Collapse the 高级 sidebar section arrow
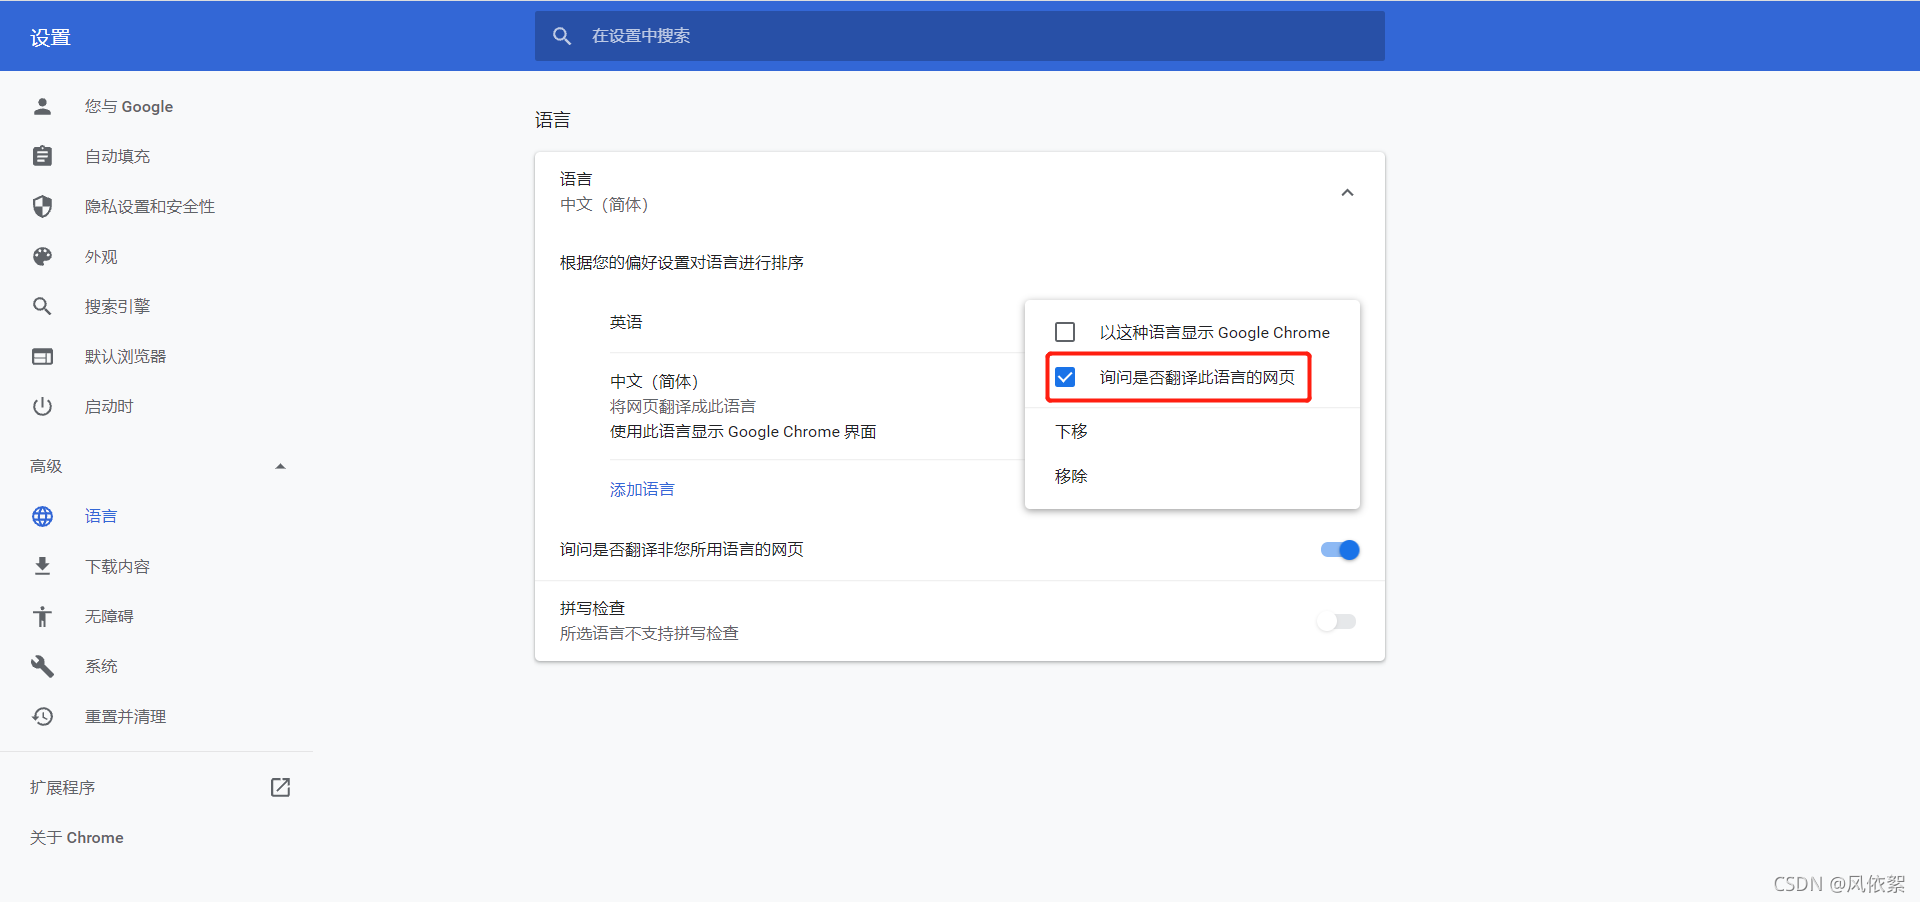Viewport: 1920px width, 902px height. point(280,466)
